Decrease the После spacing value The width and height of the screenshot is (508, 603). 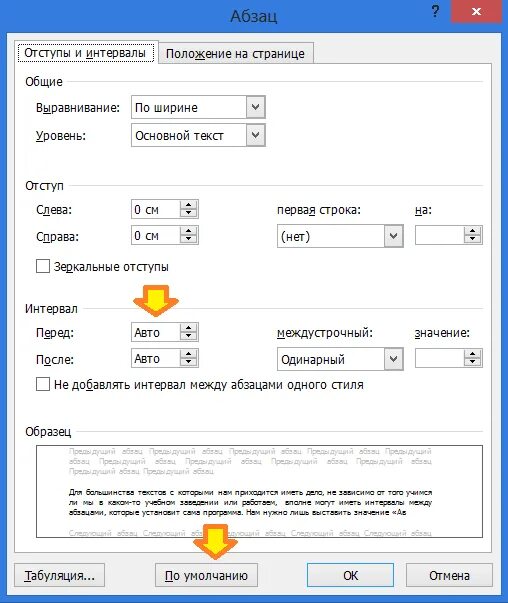point(188,362)
